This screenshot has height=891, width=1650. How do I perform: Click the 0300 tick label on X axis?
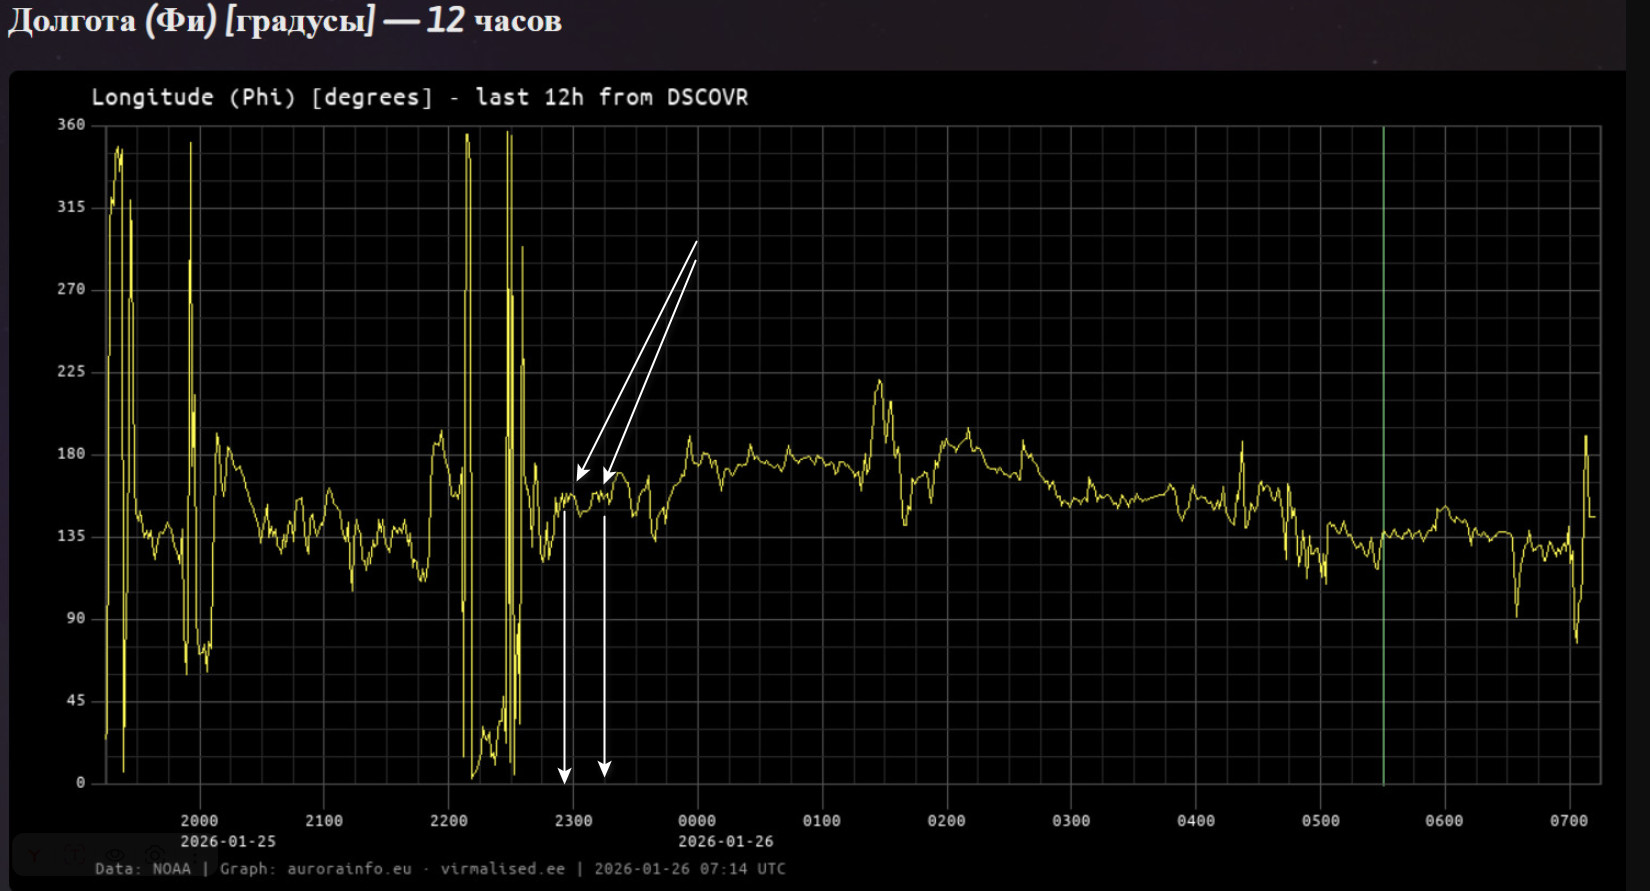(1071, 820)
